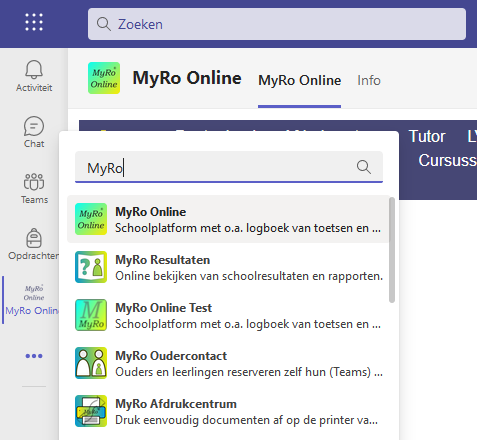Open Teams from the sidebar
The width and height of the screenshot is (477, 440).
[34, 188]
